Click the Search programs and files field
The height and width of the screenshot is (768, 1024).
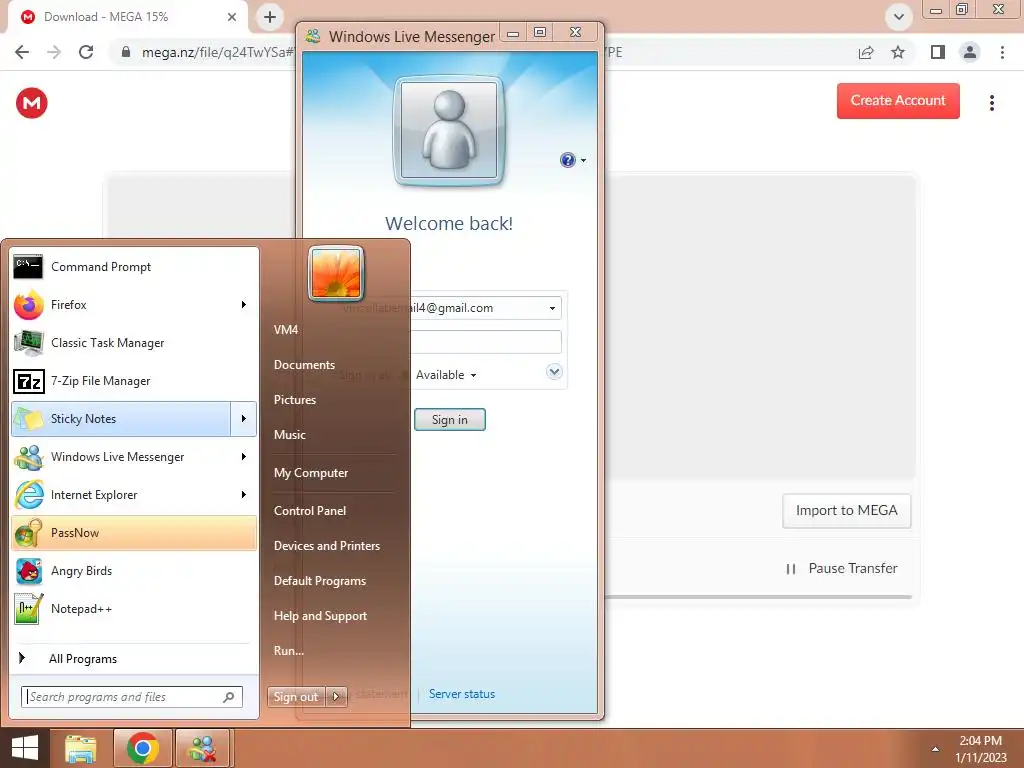[x=132, y=697]
